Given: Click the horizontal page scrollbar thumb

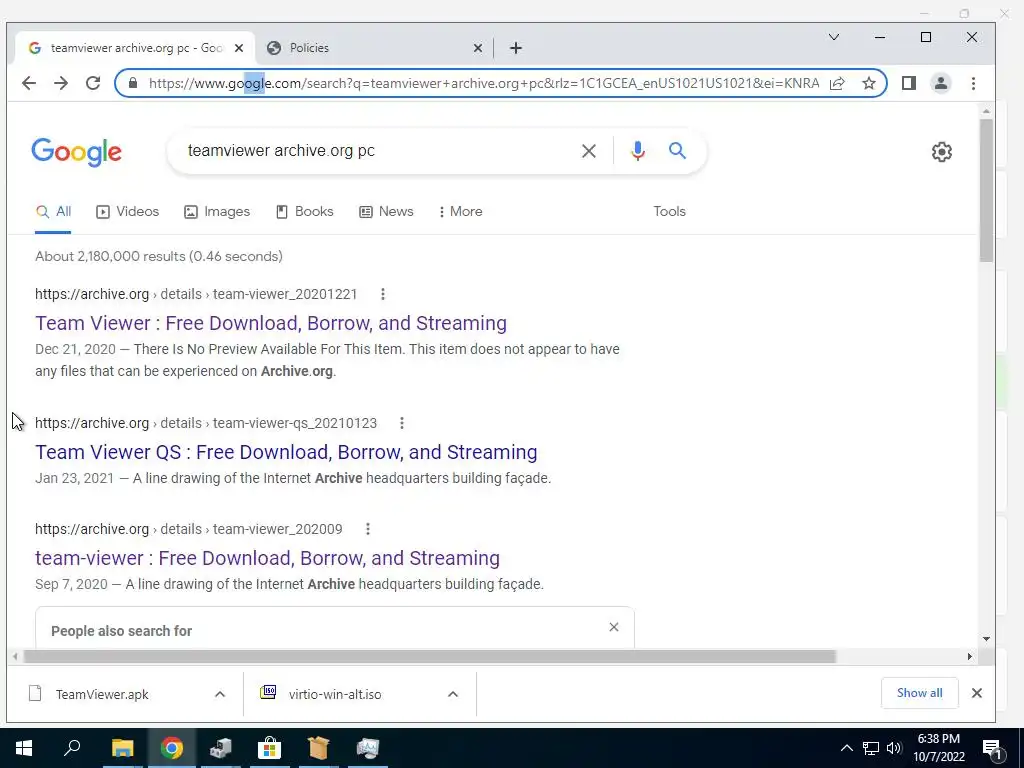Looking at the screenshot, I should [x=429, y=656].
